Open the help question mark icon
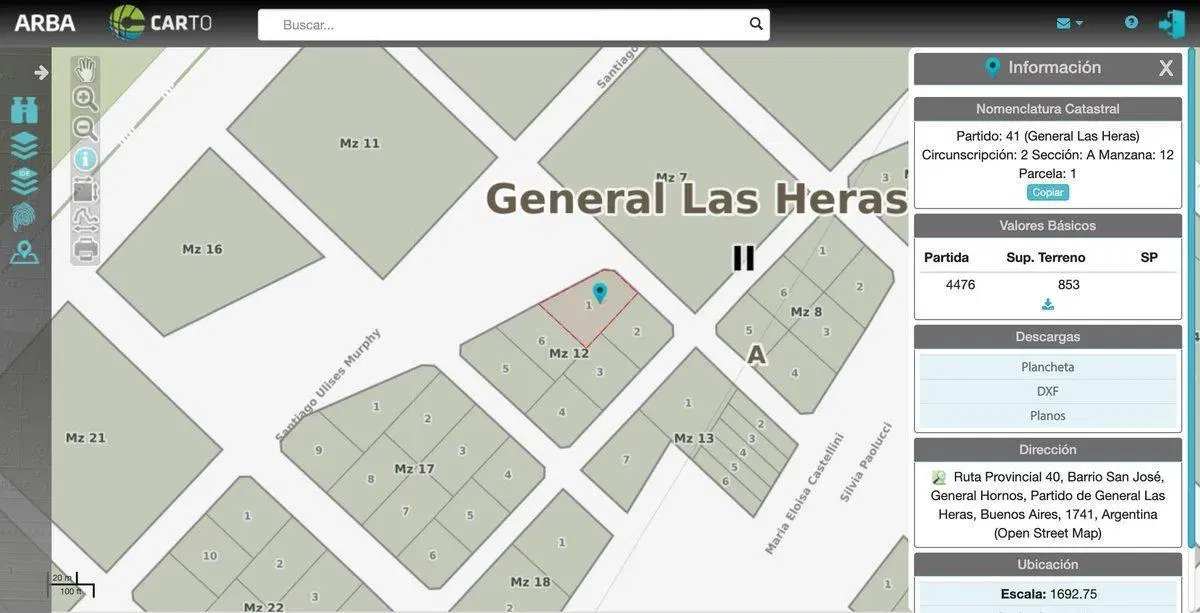Viewport: 1200px width, 613px height. tap(1131, 22)
